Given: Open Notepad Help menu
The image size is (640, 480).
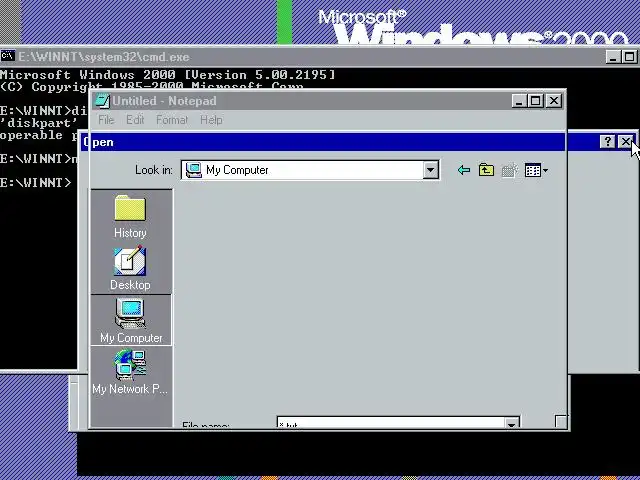Looking at the screenshot, I should [211, 120].
